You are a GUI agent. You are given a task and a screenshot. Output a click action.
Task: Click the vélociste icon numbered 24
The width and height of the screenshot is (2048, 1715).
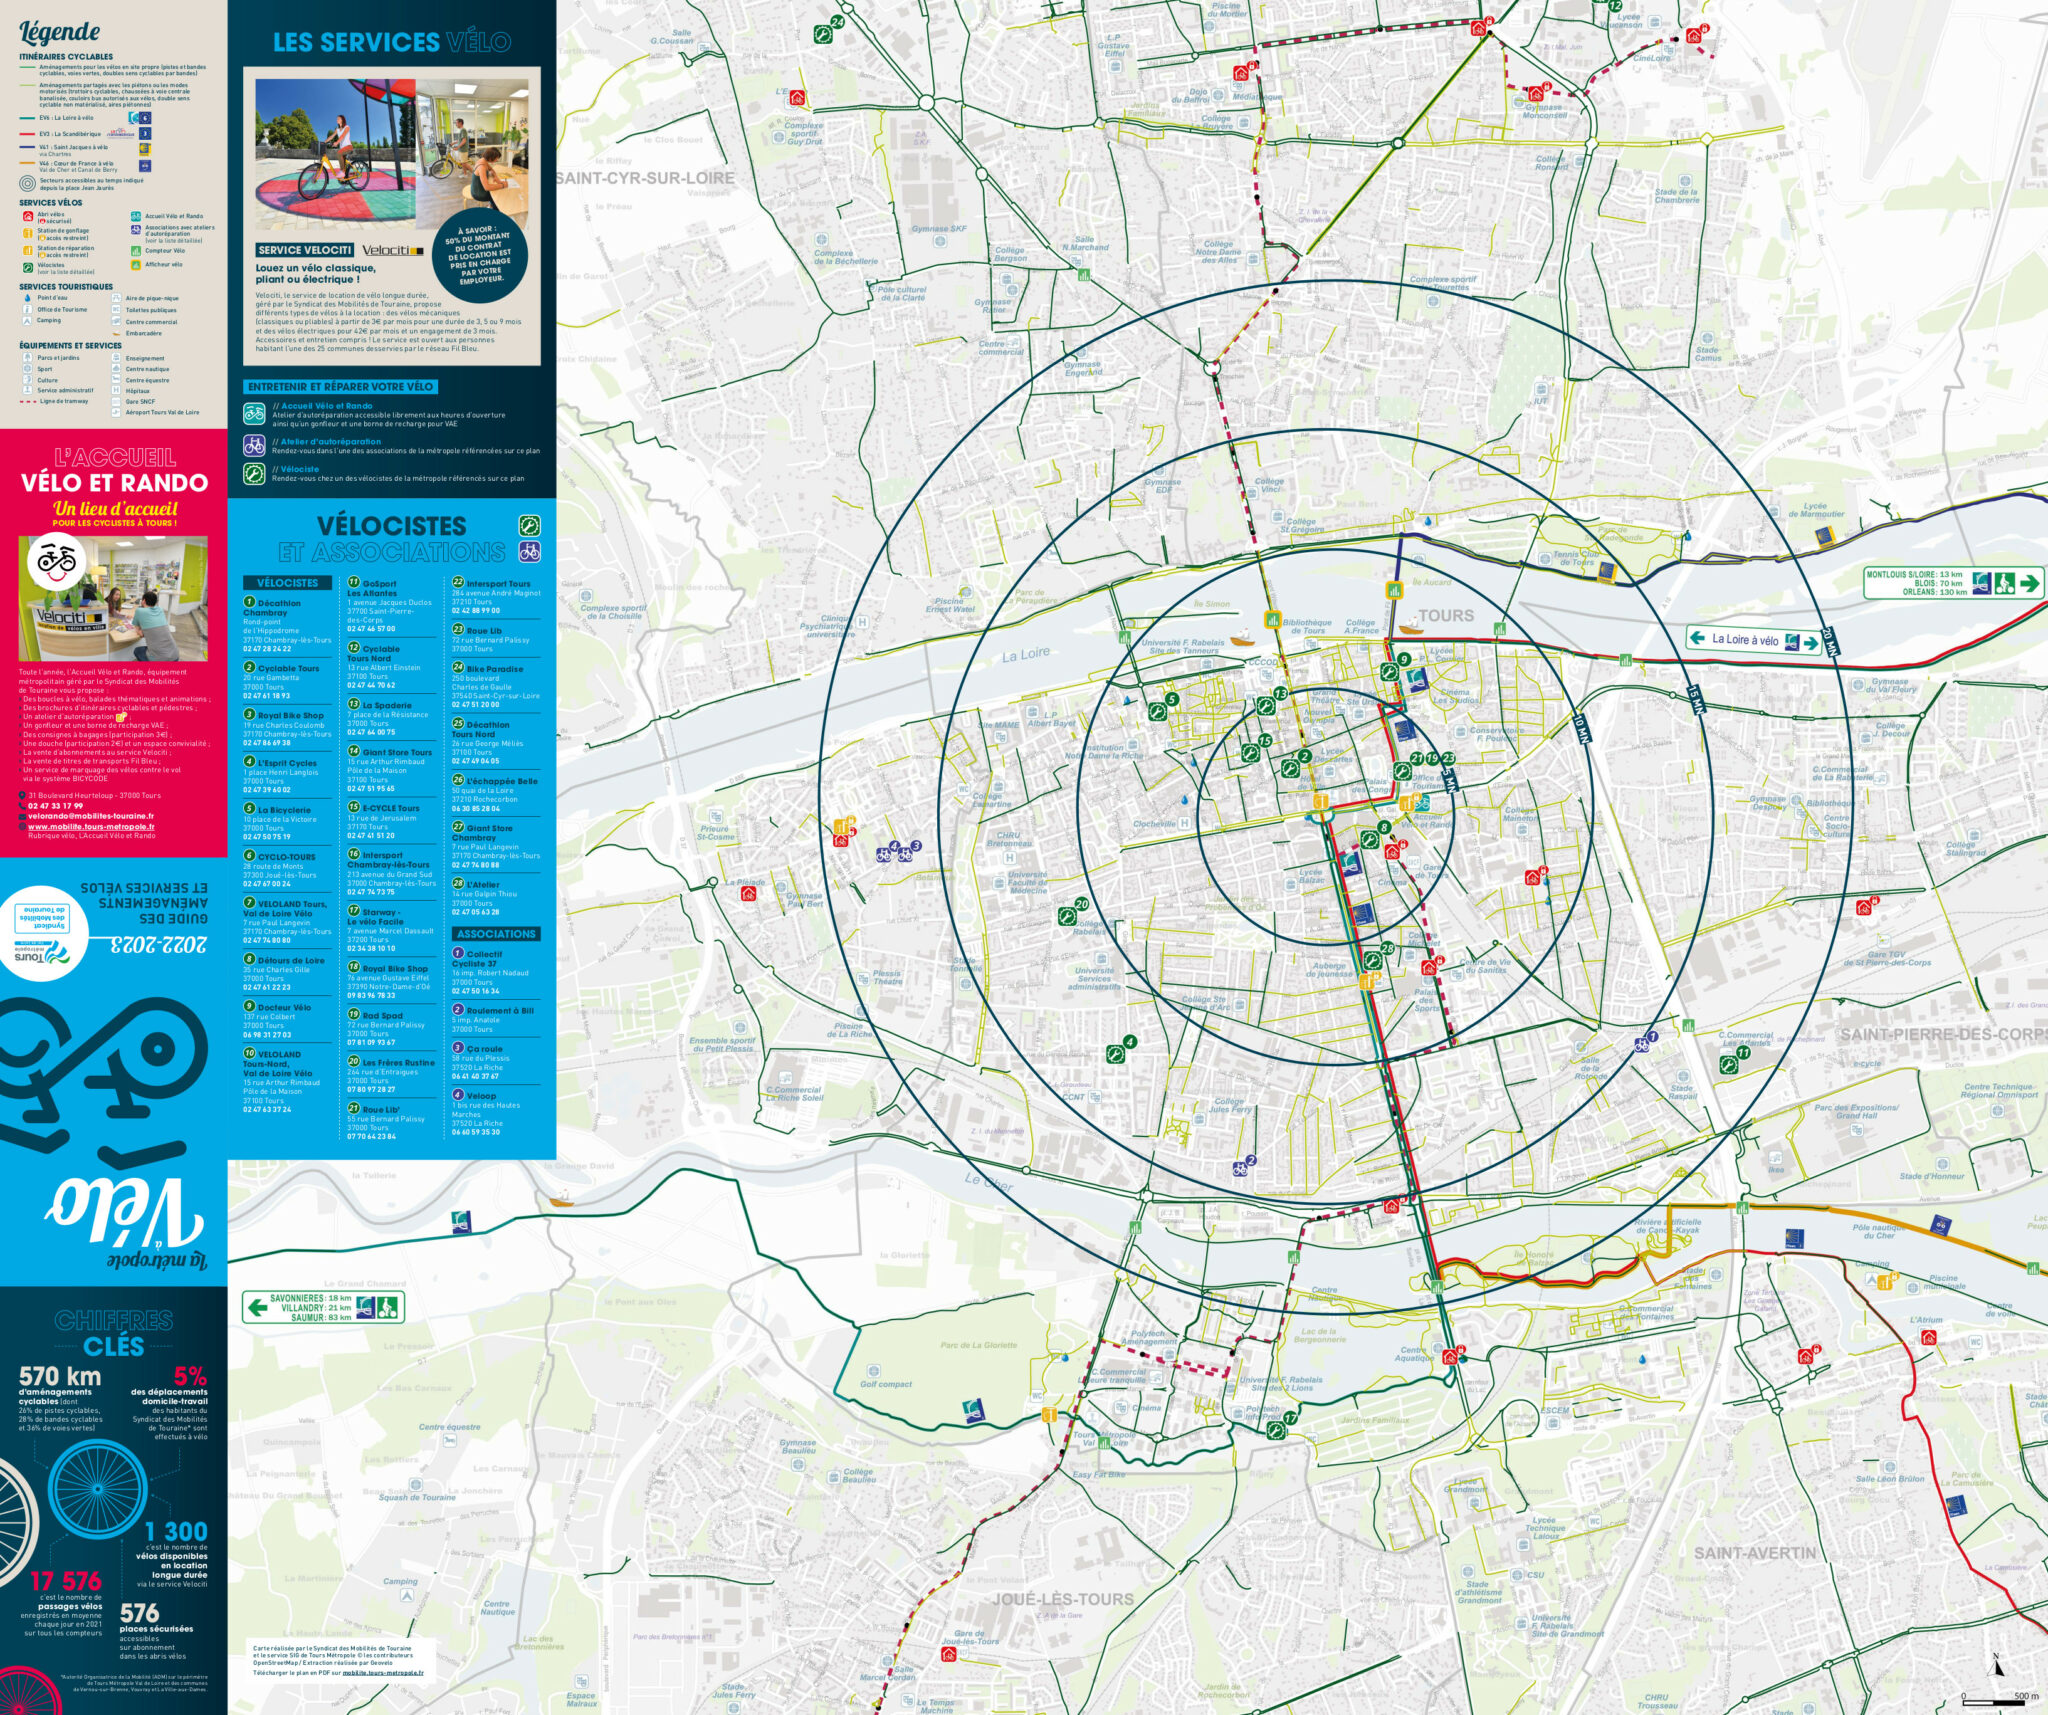(x=823, y=34)
